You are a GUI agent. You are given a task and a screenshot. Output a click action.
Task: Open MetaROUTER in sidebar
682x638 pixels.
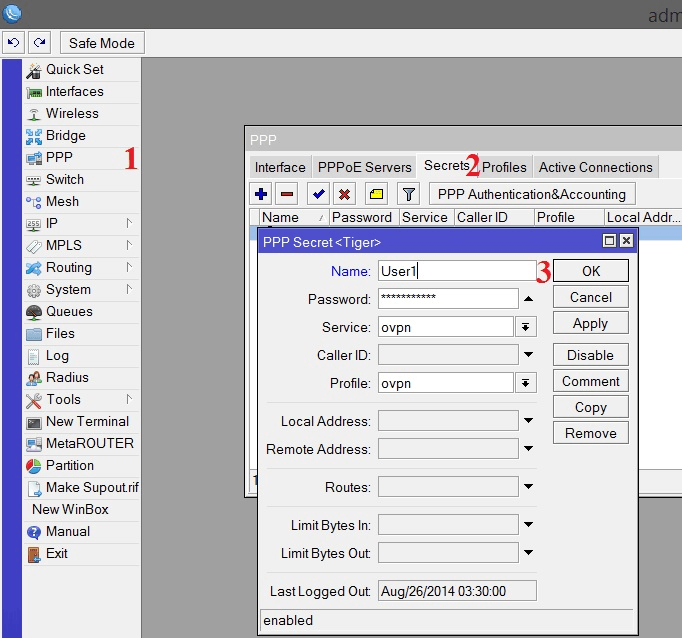click(82, 444)
